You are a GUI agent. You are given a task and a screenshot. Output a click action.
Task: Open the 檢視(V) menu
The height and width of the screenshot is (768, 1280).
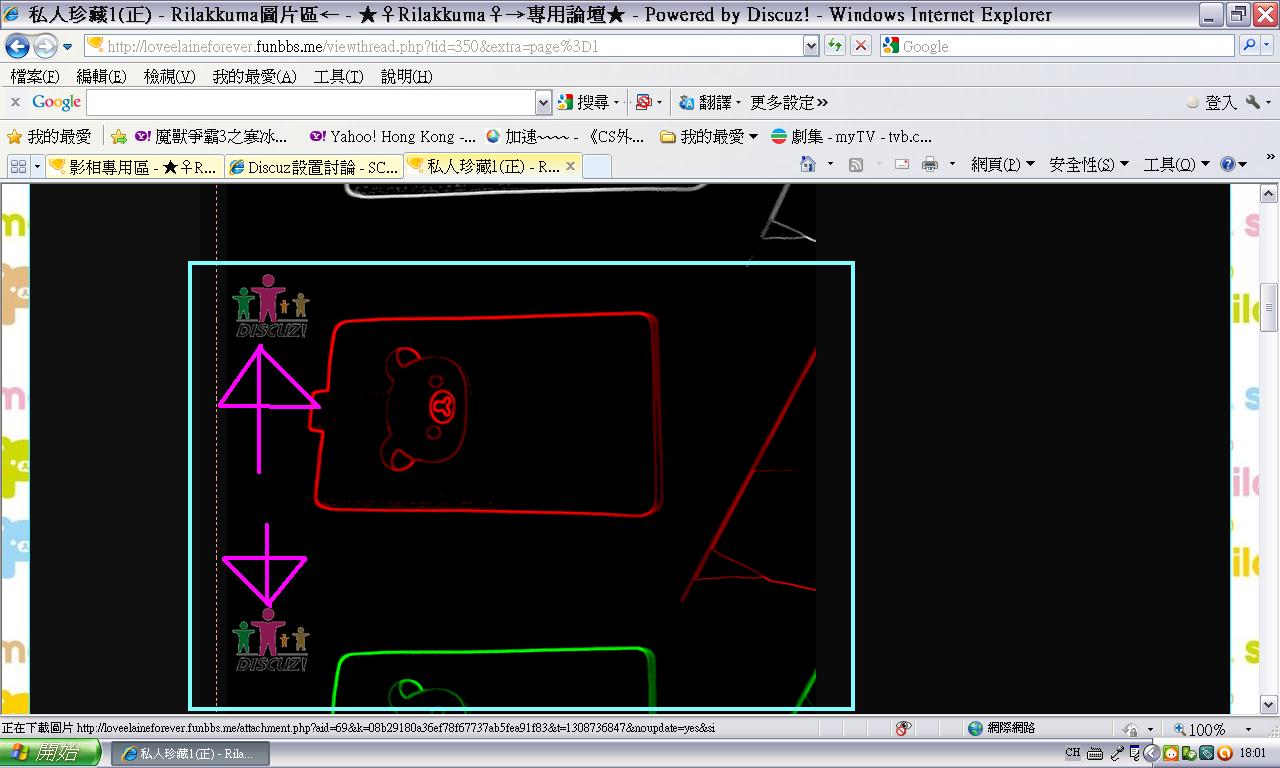pyautogui.click(x=170, y=77)
